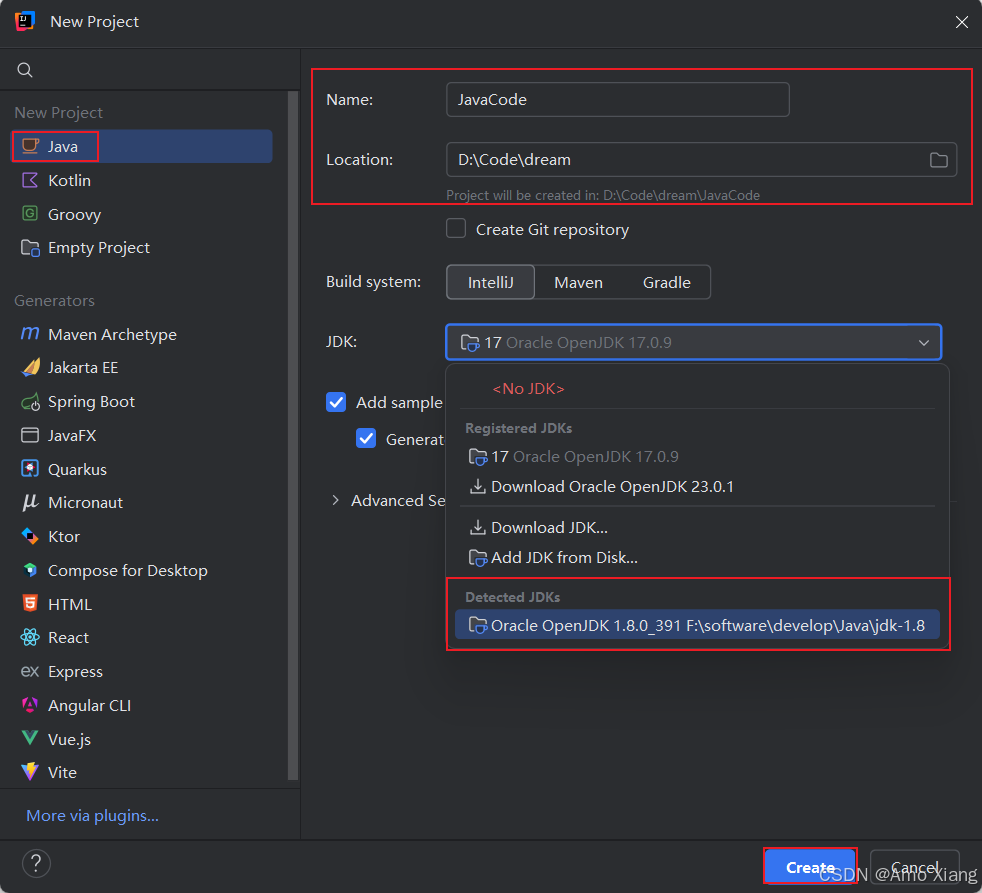982x893 pixels.
Task: Switch build system to Gradle
Action: coord(666,283)
